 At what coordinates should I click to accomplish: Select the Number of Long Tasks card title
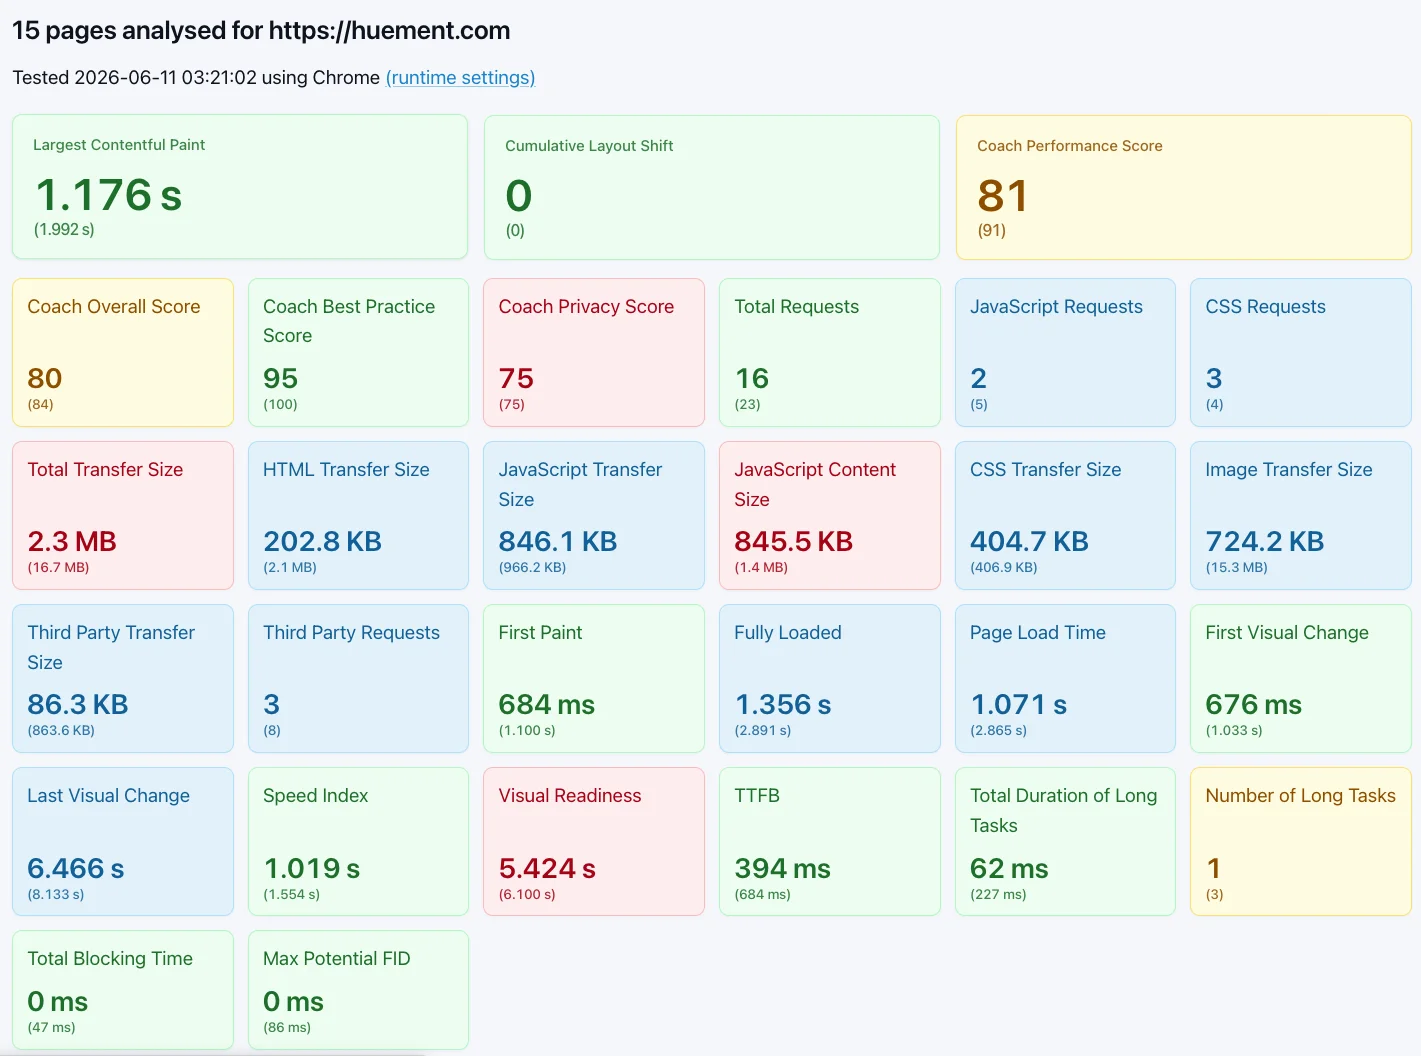[x=1300, y=796]
